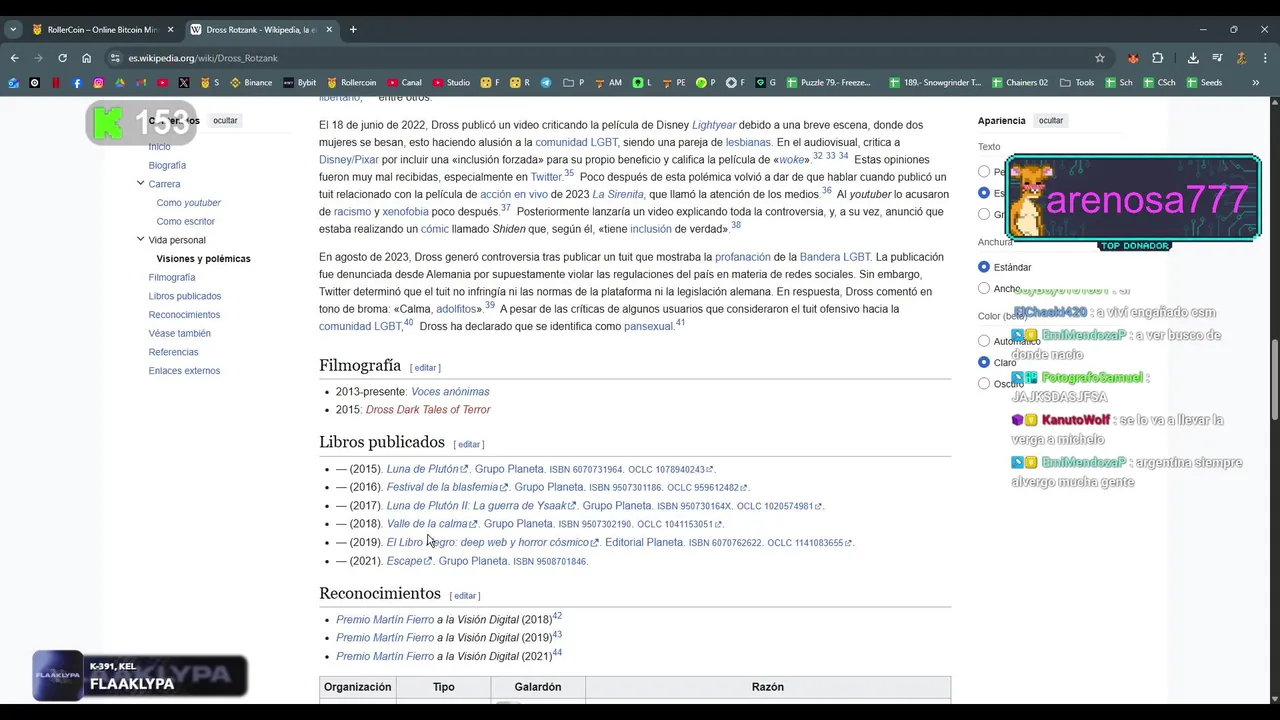Select the Claro color radio button
This screenshot has width=1280, height=720.
click(x=984, y=362)
